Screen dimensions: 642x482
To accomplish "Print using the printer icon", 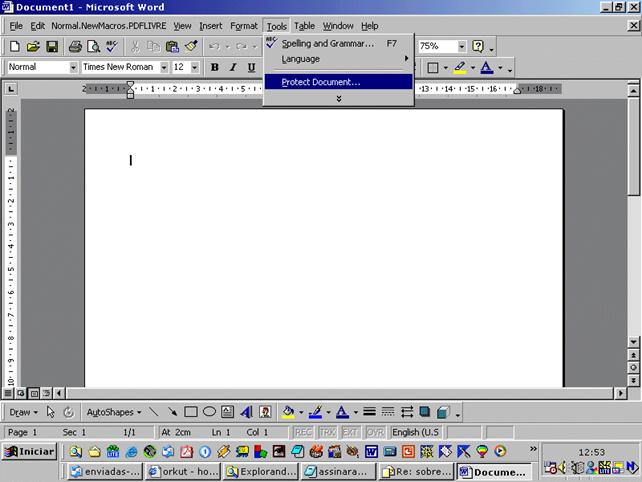I will tap(75, 46).
